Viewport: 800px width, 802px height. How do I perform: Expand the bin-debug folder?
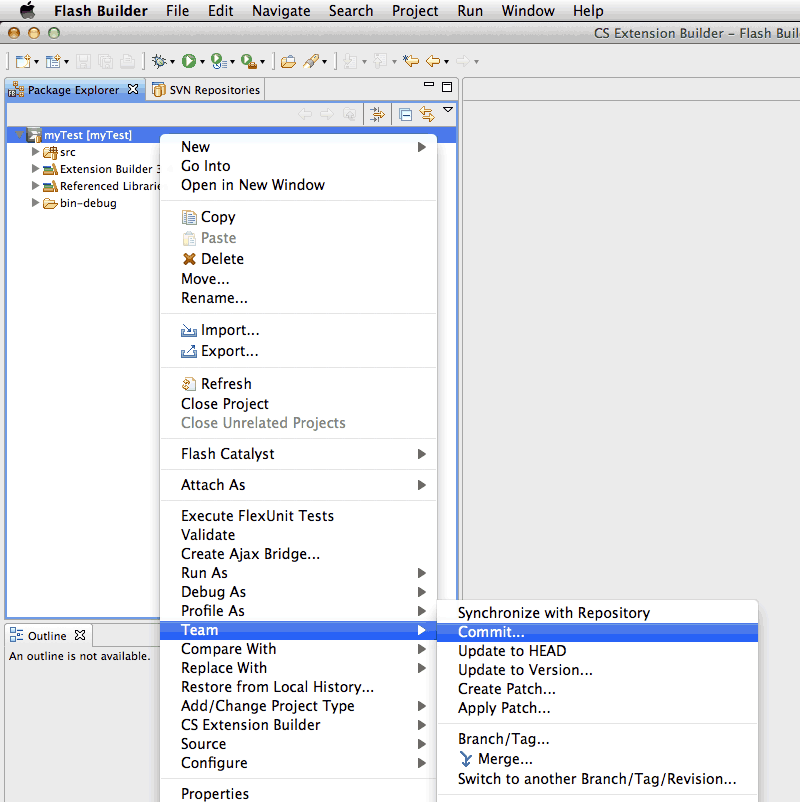35,202
